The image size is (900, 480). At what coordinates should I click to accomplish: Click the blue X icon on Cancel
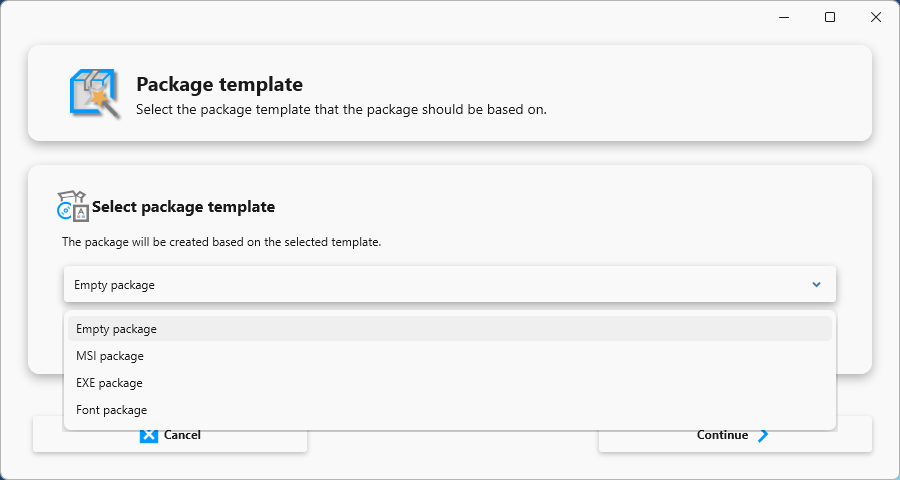pyautogui.click(x=149, y=435)
